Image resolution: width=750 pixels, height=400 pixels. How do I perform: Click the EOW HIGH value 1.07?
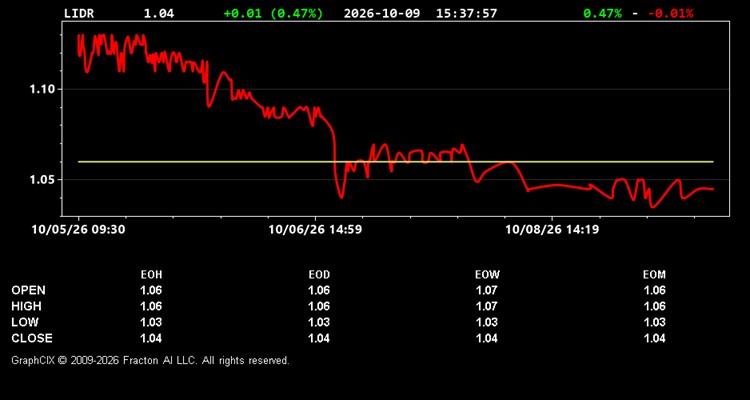pos(486,306)
